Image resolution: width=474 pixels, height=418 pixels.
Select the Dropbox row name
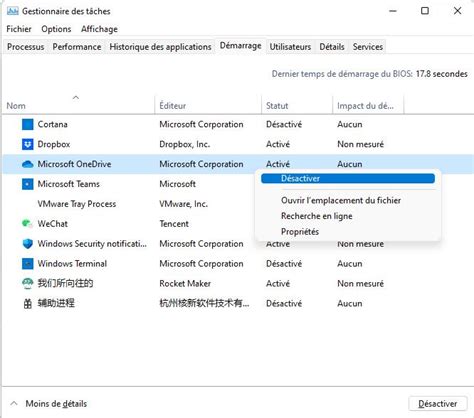coord(54,144)
